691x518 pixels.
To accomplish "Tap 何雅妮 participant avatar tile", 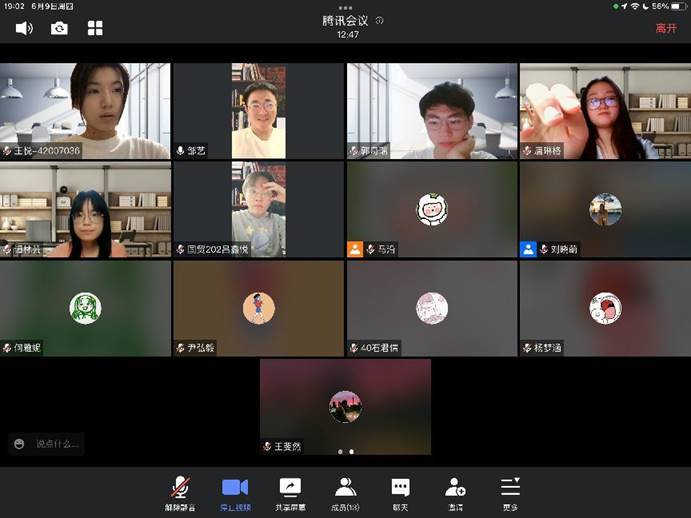I will [86, 308].
